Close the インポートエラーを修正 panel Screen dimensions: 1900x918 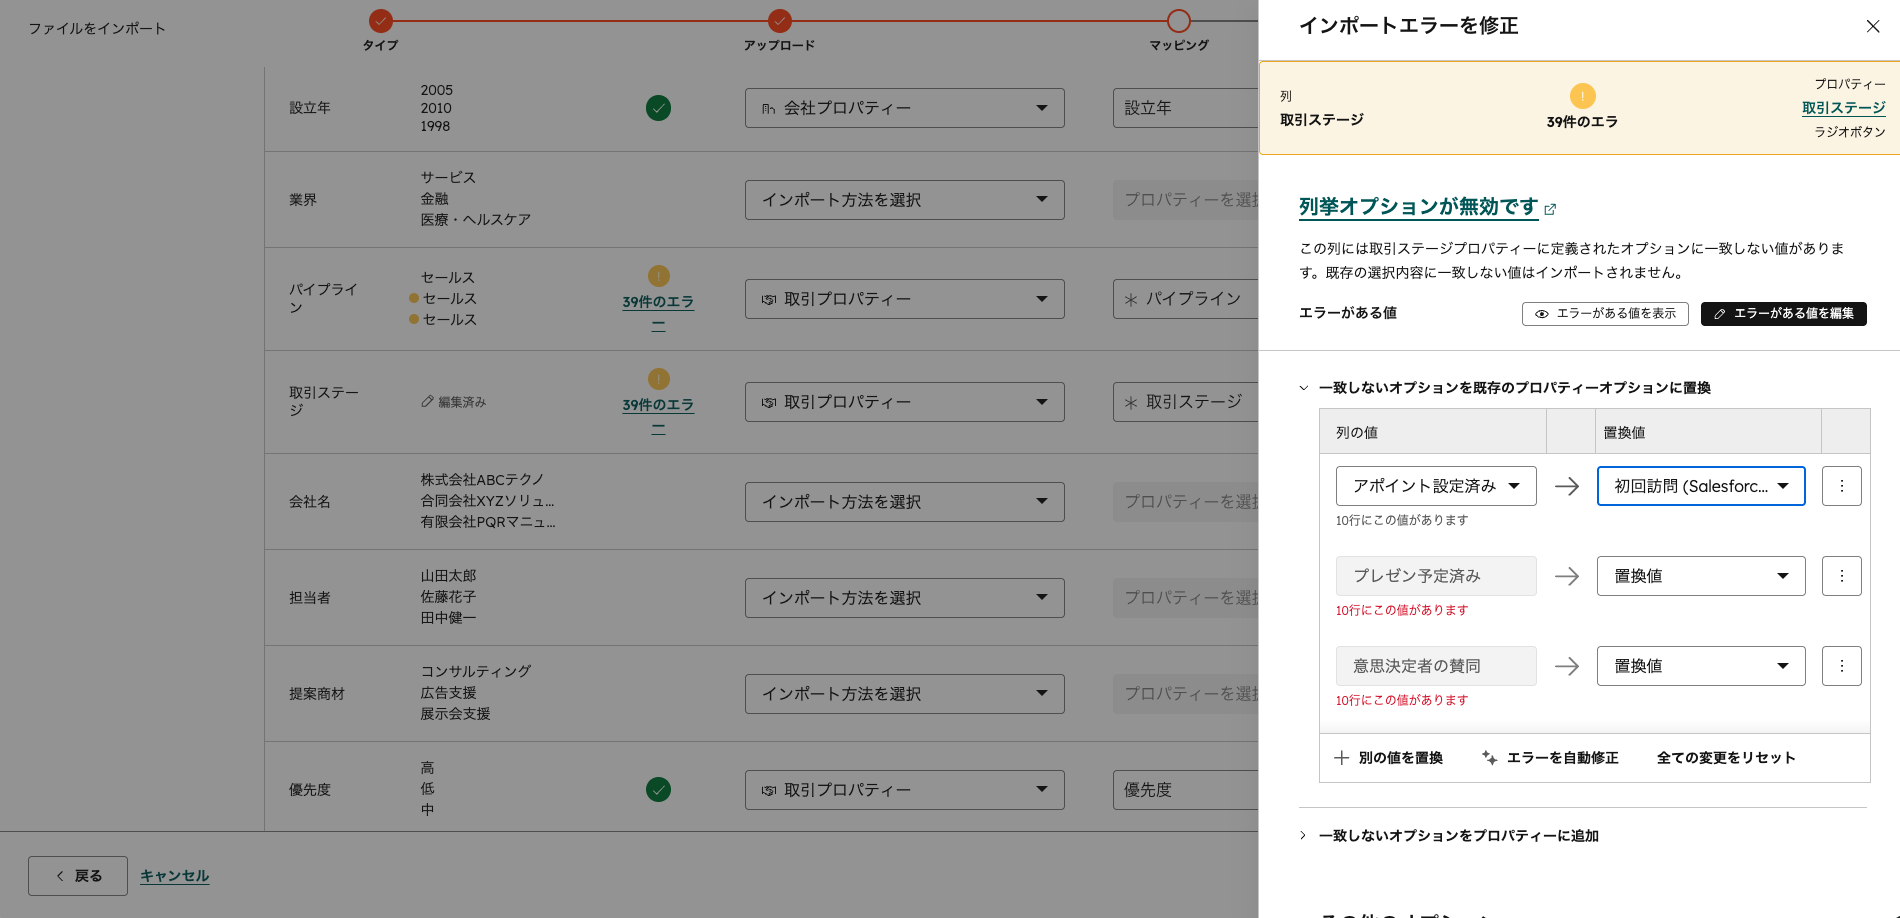(x=1872, y=26)
